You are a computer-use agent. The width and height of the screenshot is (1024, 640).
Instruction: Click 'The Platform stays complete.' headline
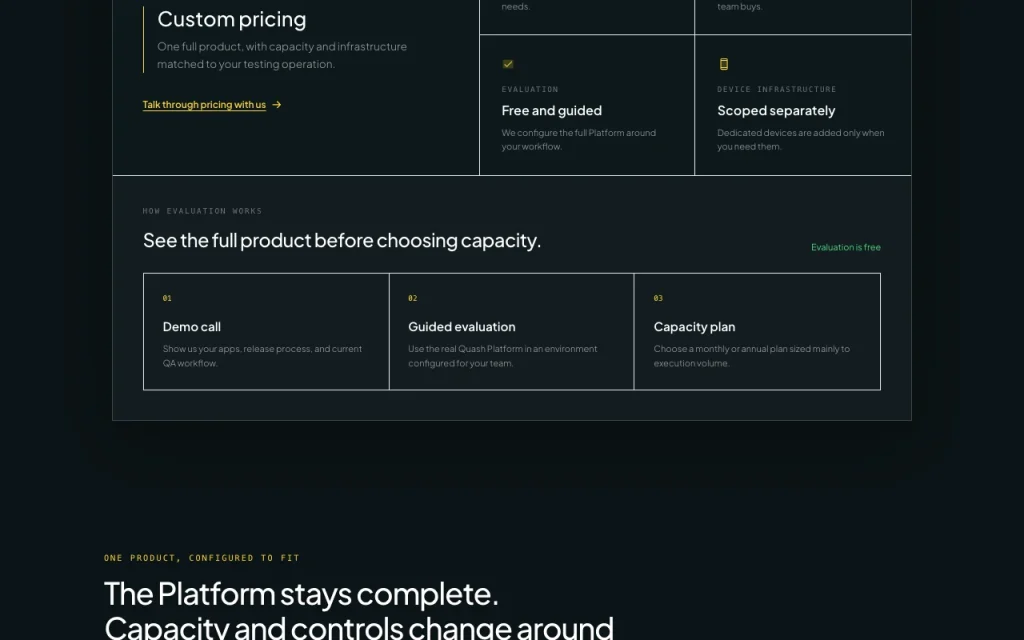(301, 594)
